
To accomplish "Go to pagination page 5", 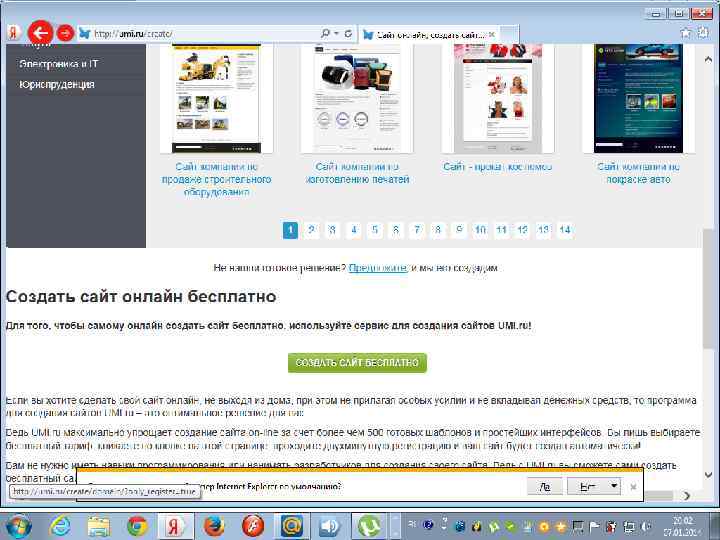I will (x=375, y=230).
